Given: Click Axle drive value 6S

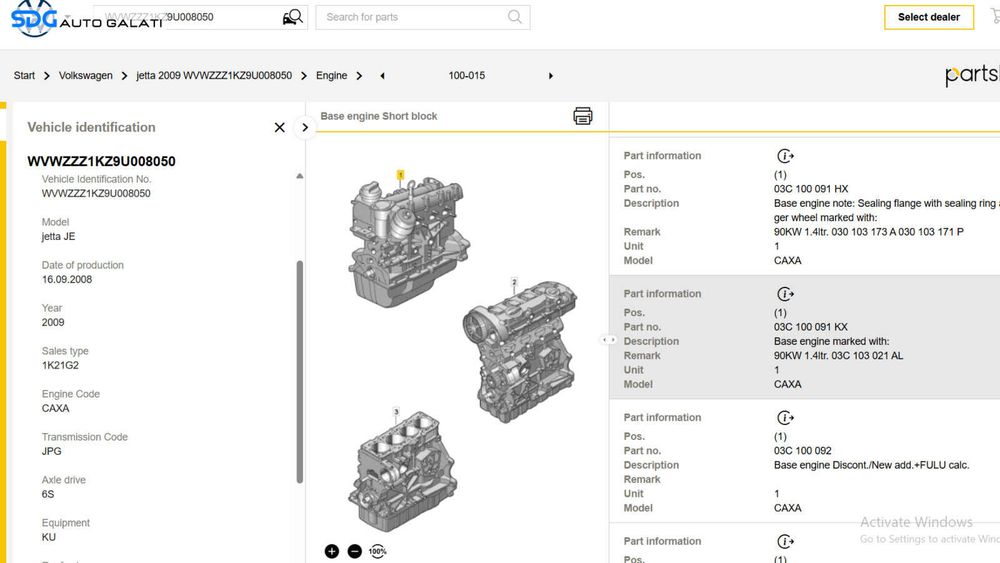Looking at the screenshot, I should tap(48, 494).
